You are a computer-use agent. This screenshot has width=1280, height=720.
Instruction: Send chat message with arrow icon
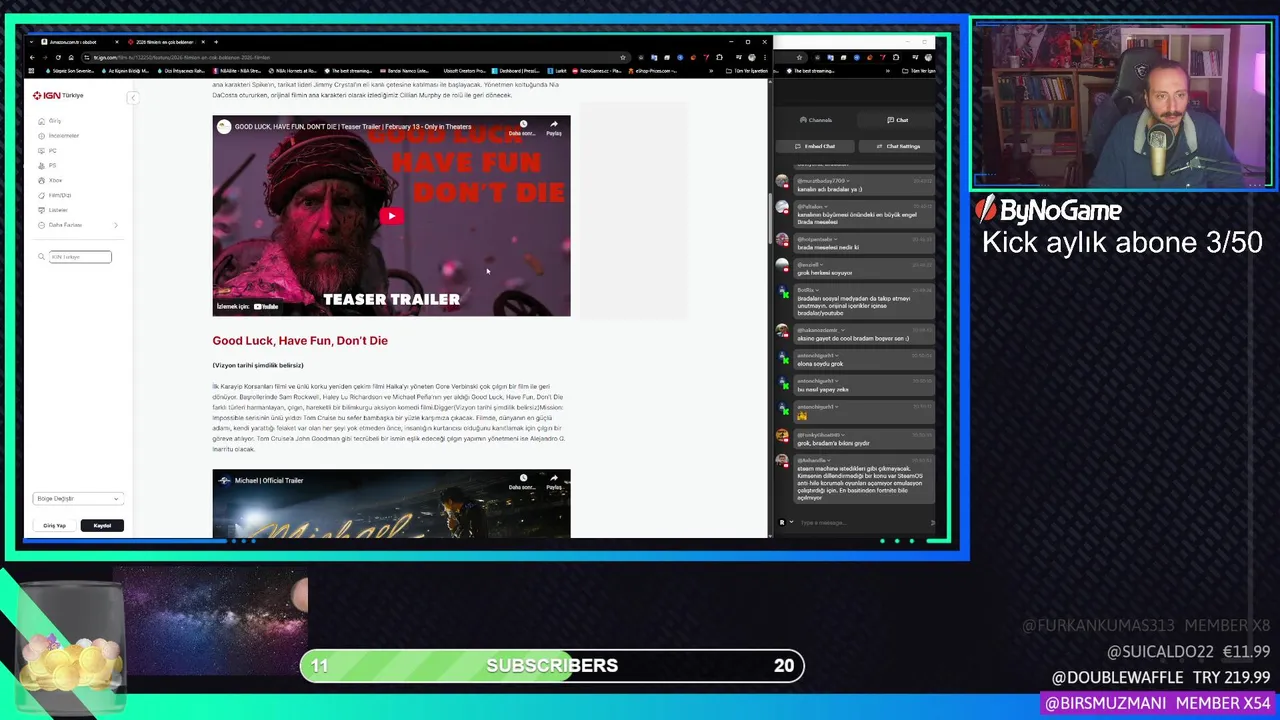pyautogui.click(x=933, y=522)
